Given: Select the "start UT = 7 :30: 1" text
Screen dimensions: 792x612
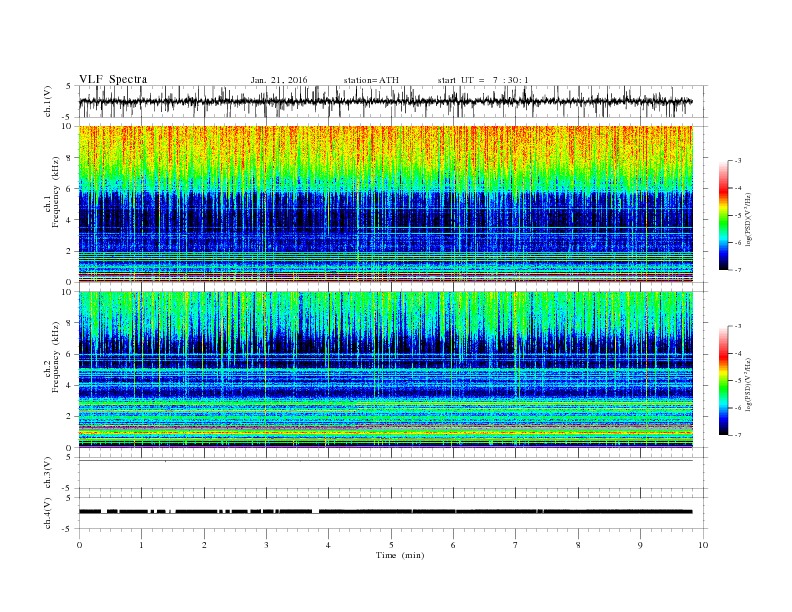Looking at the screenshot, I should 483,80.
